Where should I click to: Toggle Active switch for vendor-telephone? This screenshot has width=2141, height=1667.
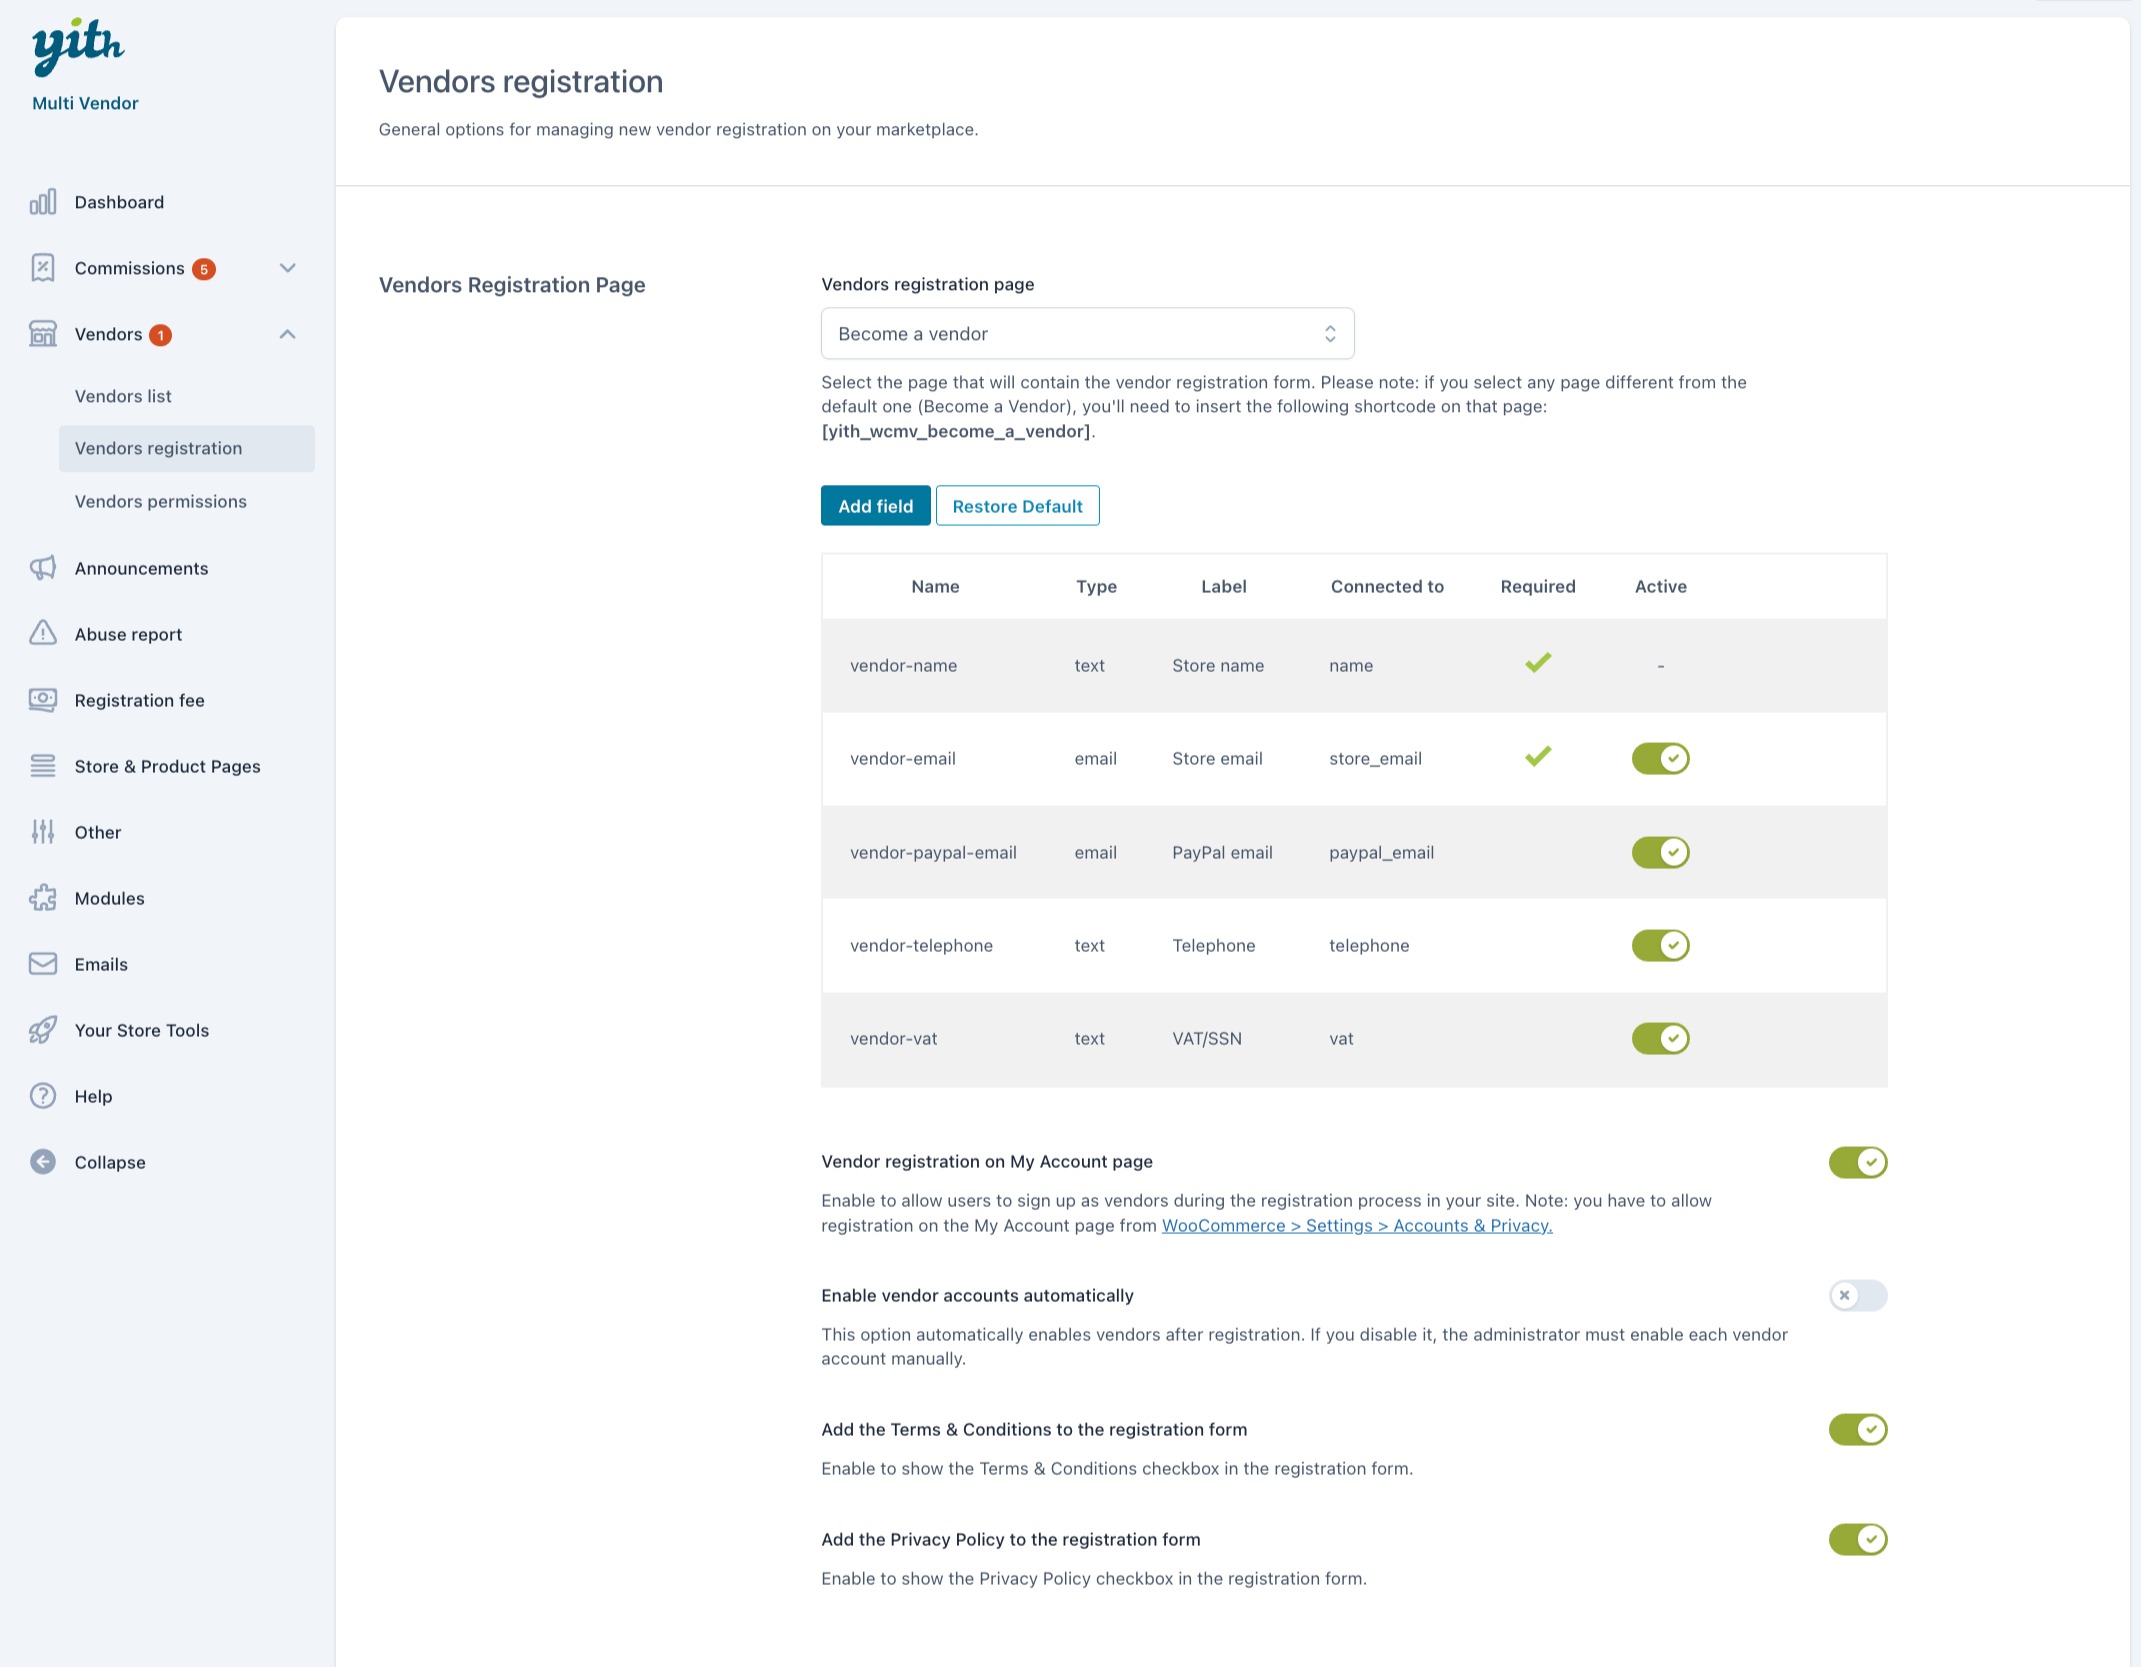point(1660,946)
